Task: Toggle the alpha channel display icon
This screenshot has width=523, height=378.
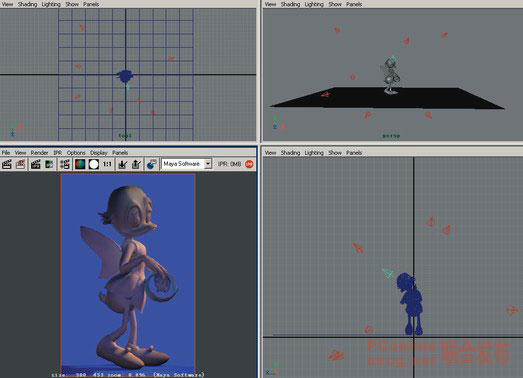Action: tap(94, 164)
